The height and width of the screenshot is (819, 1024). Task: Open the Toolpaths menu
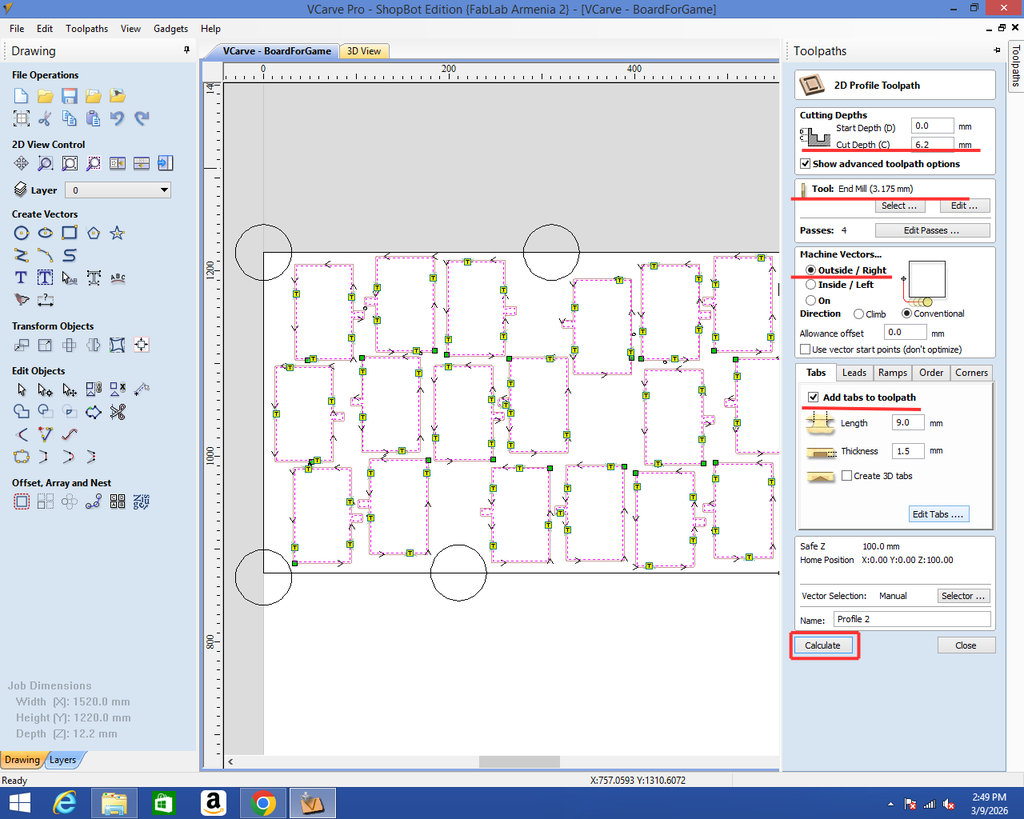point(87,29)
